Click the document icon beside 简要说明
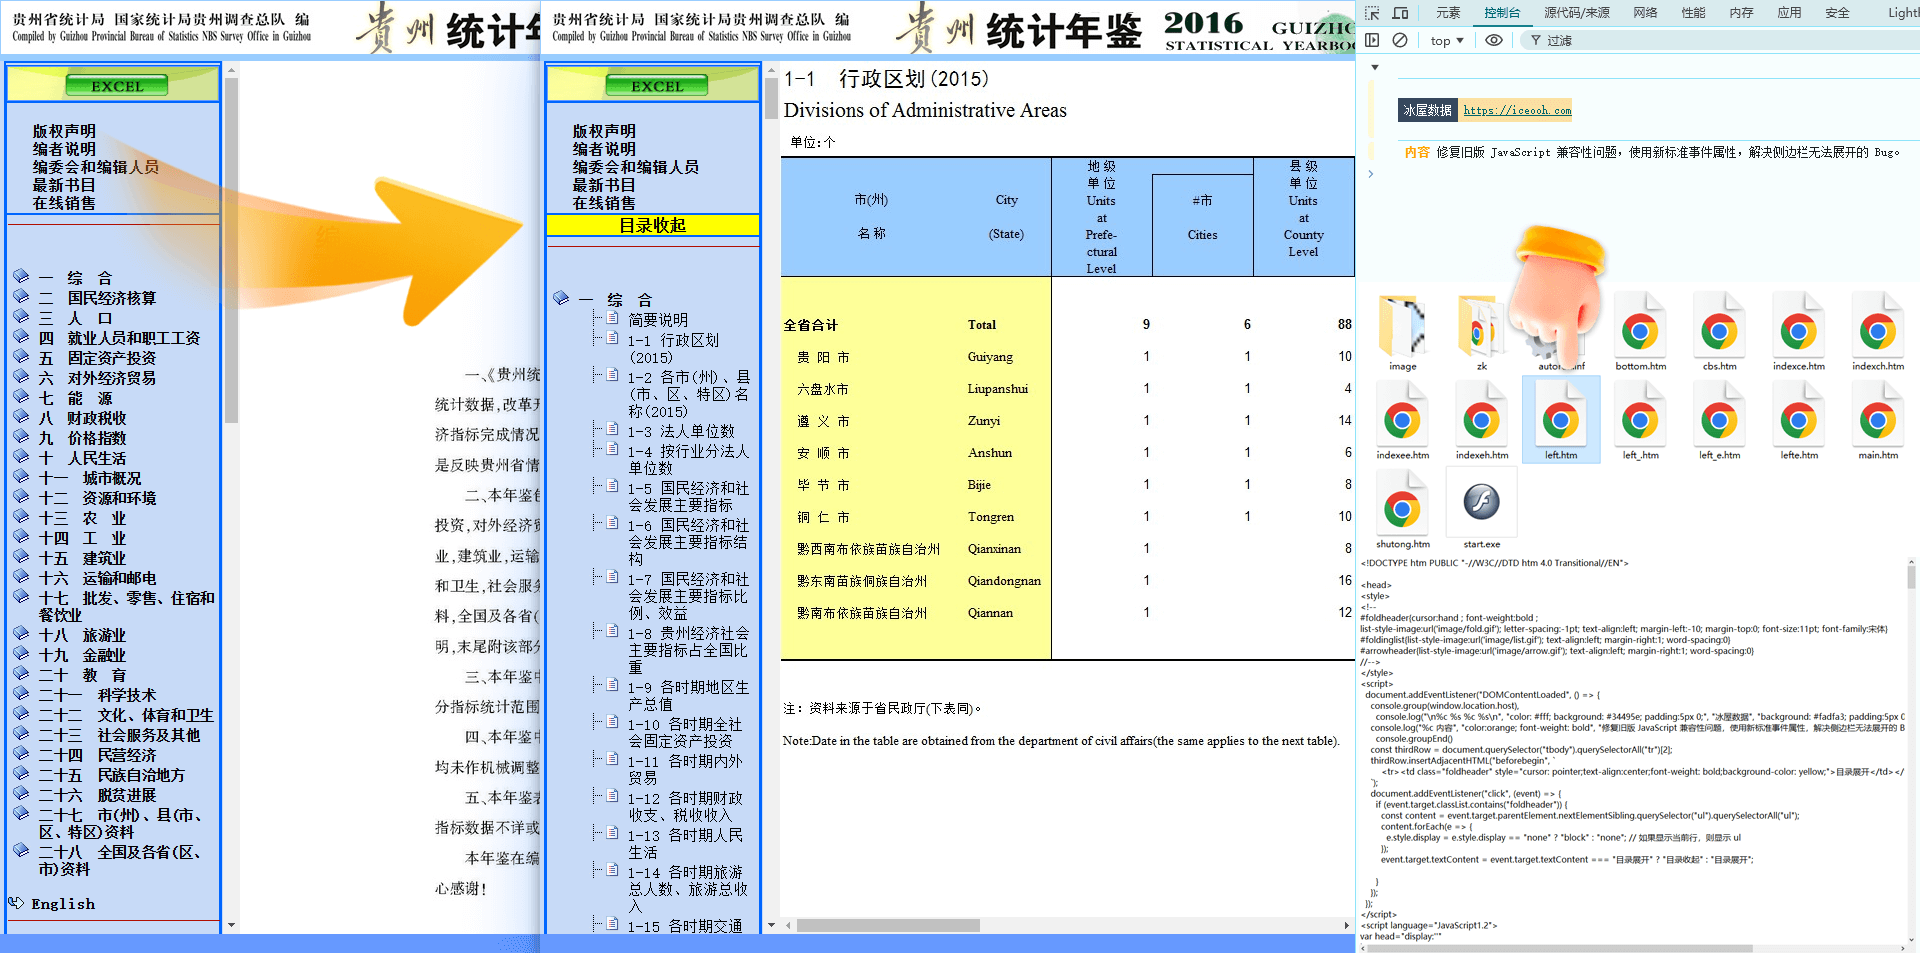Screen dimensions: 1920x953 click(x=612, y=319)
